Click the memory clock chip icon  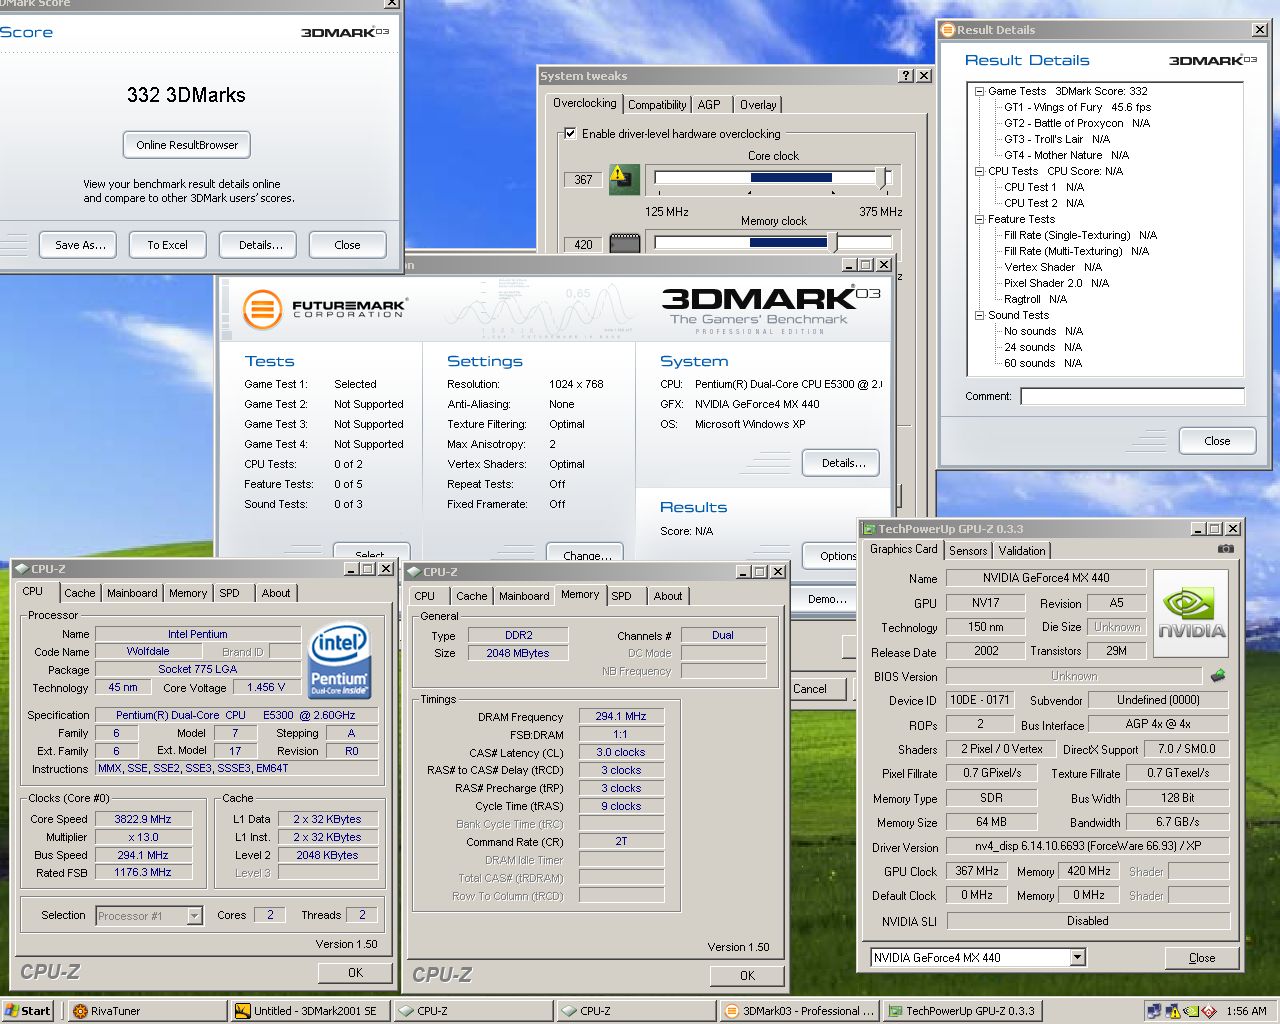click(624, 243)
